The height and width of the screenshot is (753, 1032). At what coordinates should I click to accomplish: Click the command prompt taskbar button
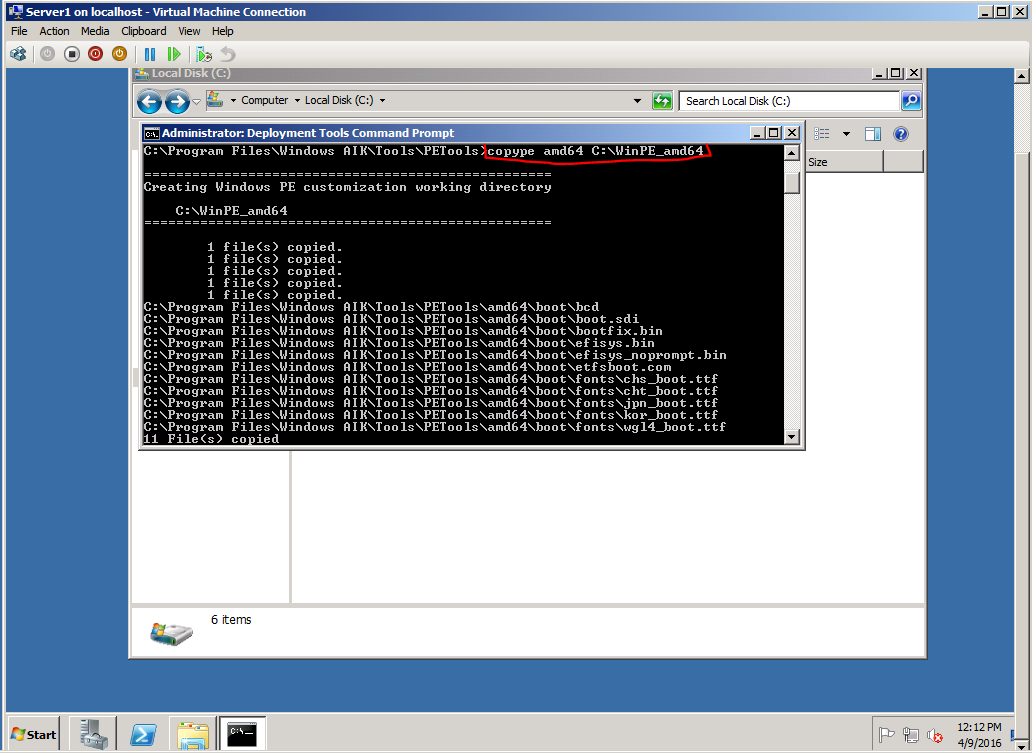[242, 734]
